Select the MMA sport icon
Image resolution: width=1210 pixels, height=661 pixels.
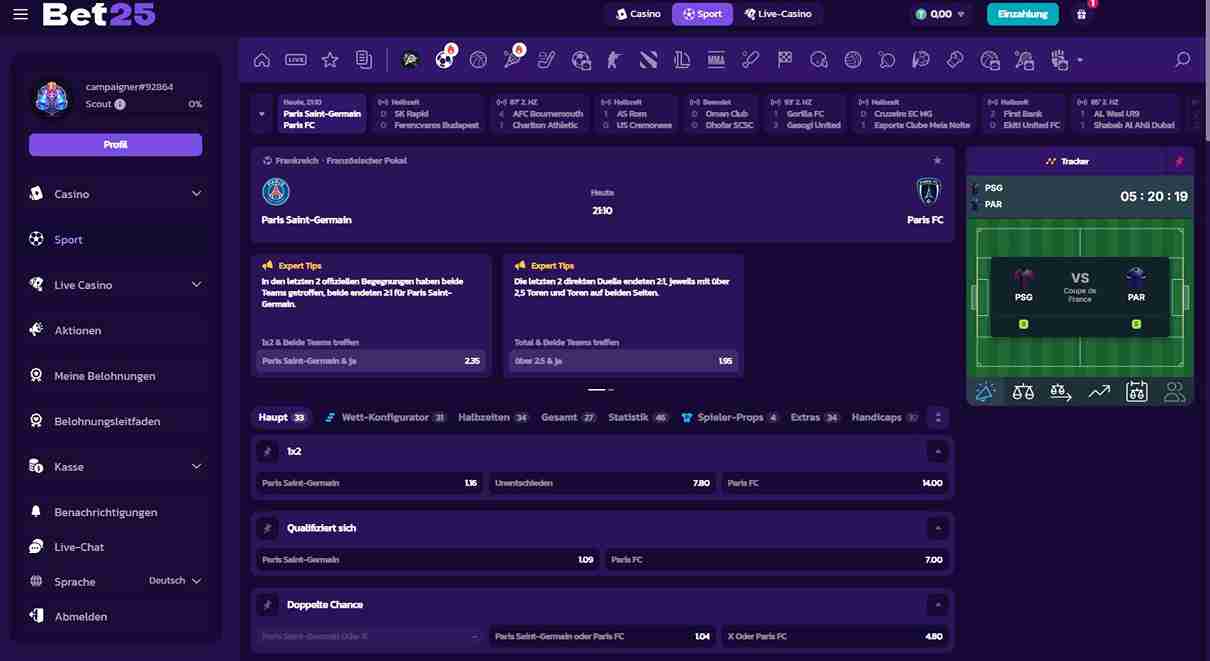(716, 60)
